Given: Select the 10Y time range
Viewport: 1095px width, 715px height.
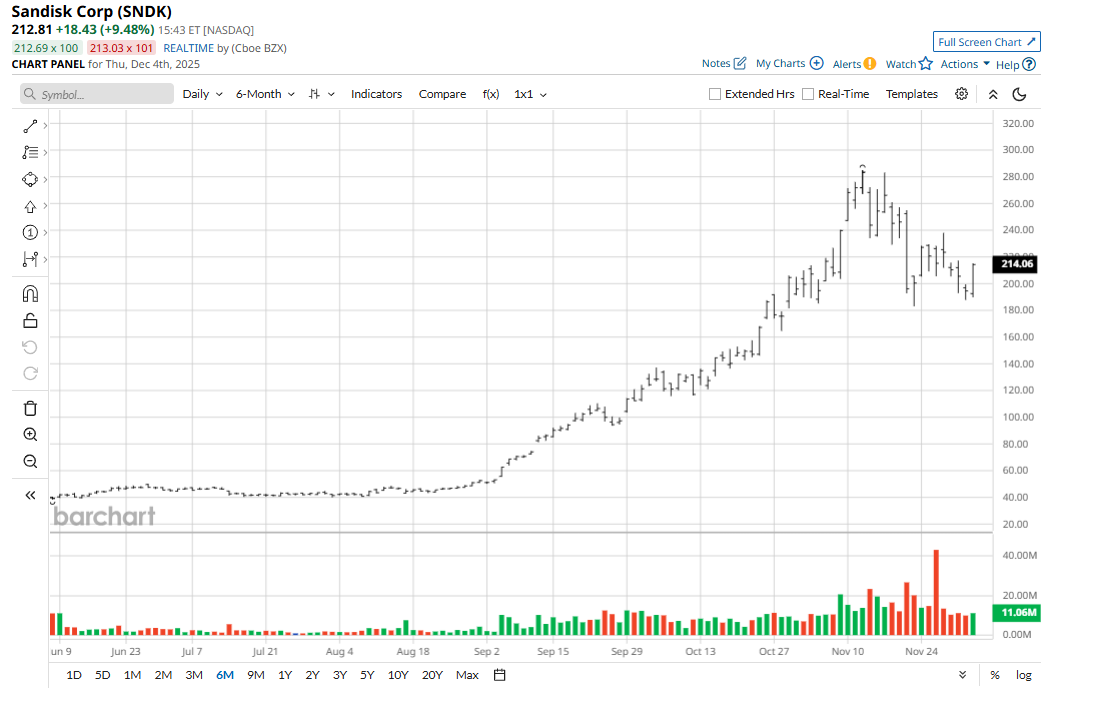Looking at the screenshot, I should click(398, 675).
